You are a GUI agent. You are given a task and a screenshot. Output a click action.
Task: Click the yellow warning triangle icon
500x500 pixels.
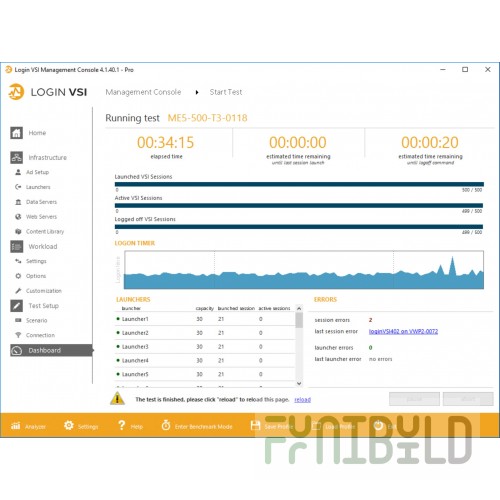click(x=118, y=399)
